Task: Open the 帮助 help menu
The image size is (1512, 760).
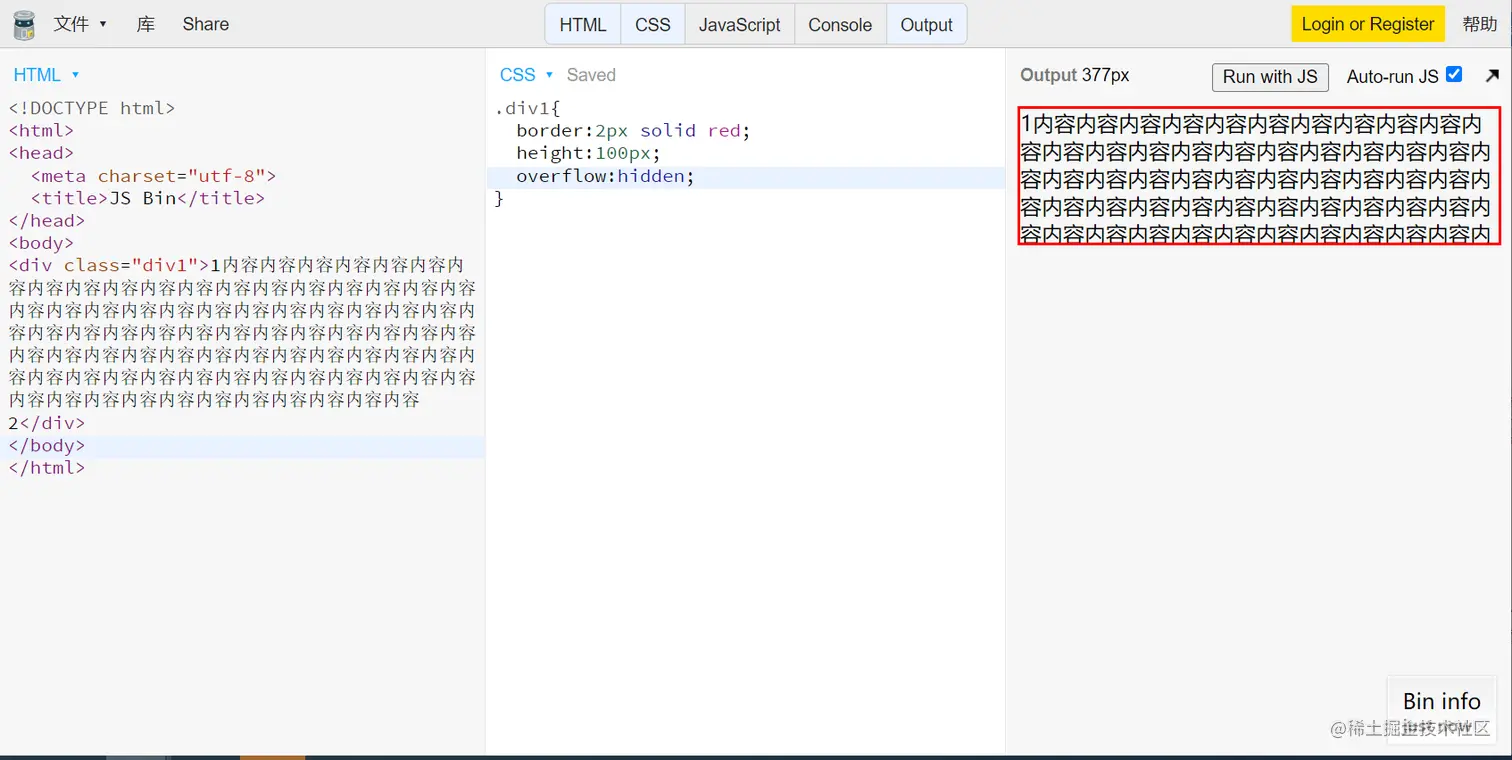Action: coord(1480,24)
